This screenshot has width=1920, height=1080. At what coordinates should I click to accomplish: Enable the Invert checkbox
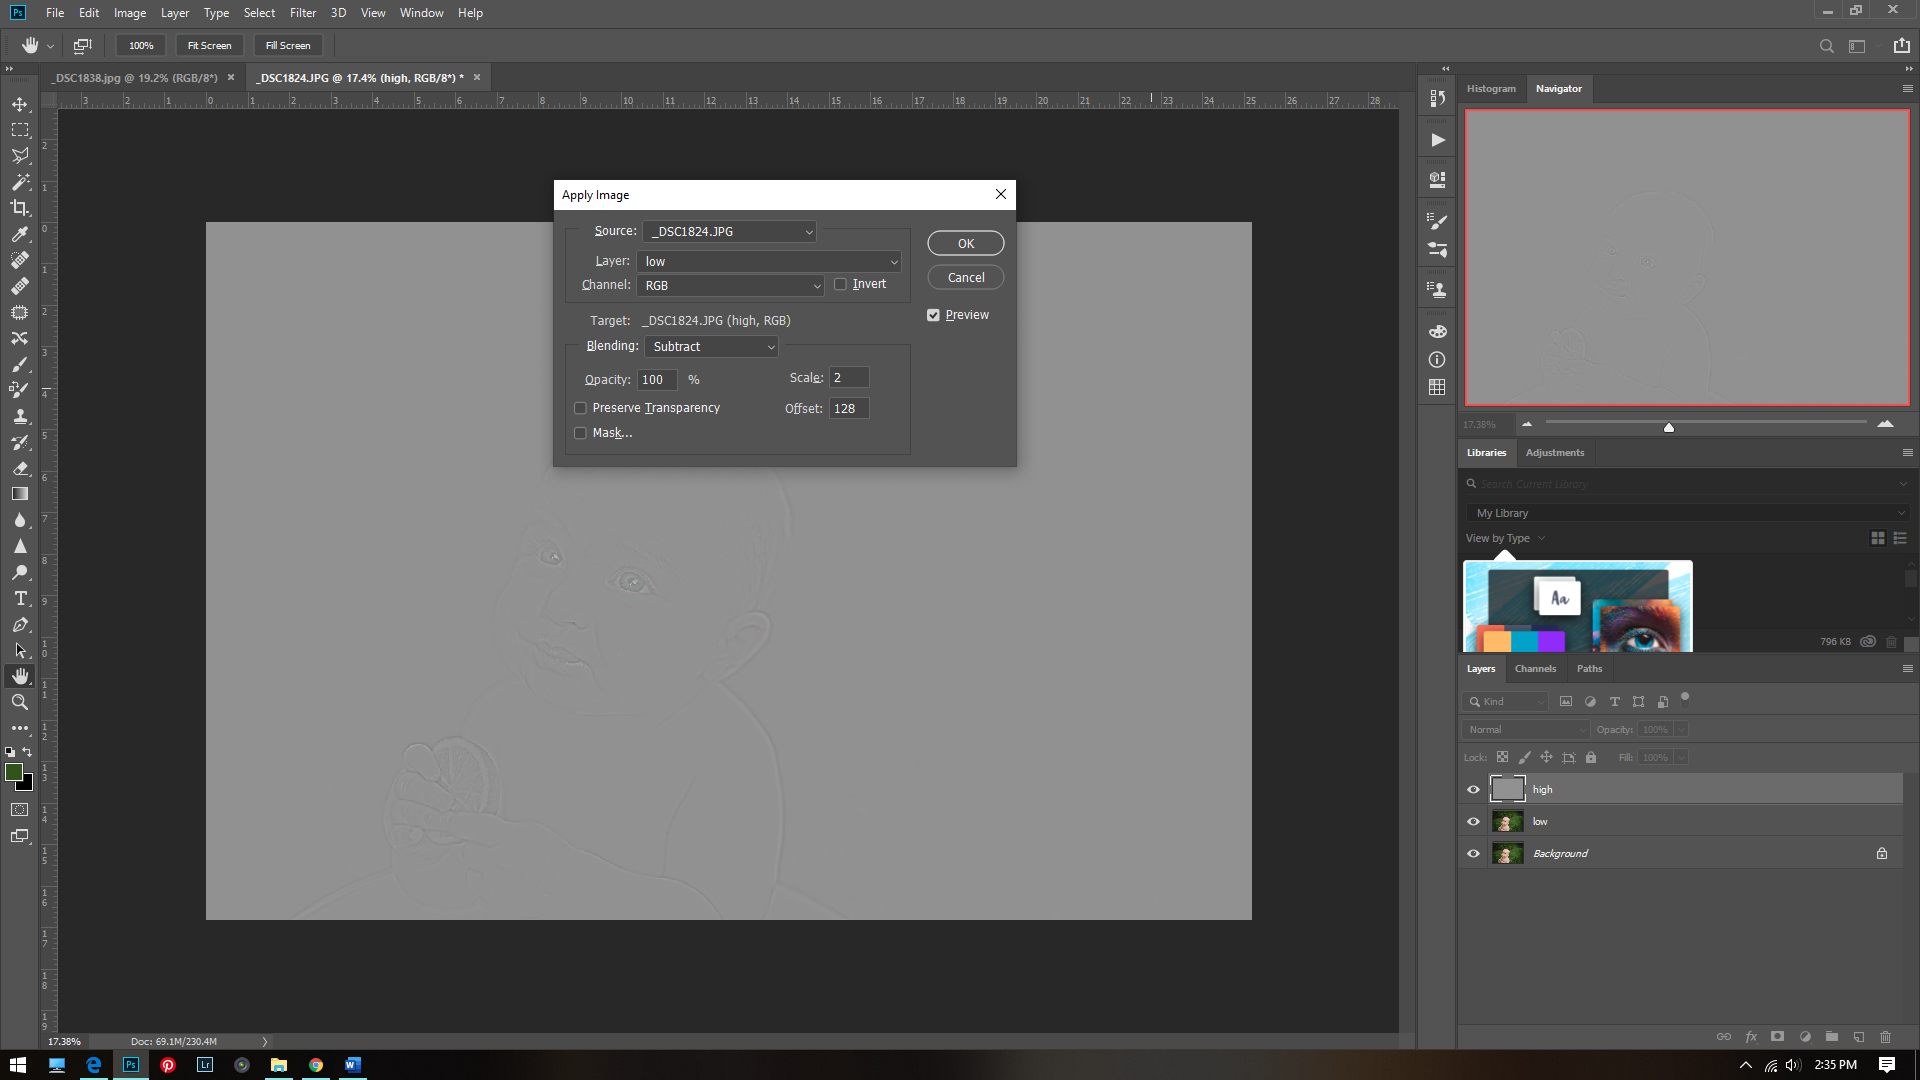point(840,285)
